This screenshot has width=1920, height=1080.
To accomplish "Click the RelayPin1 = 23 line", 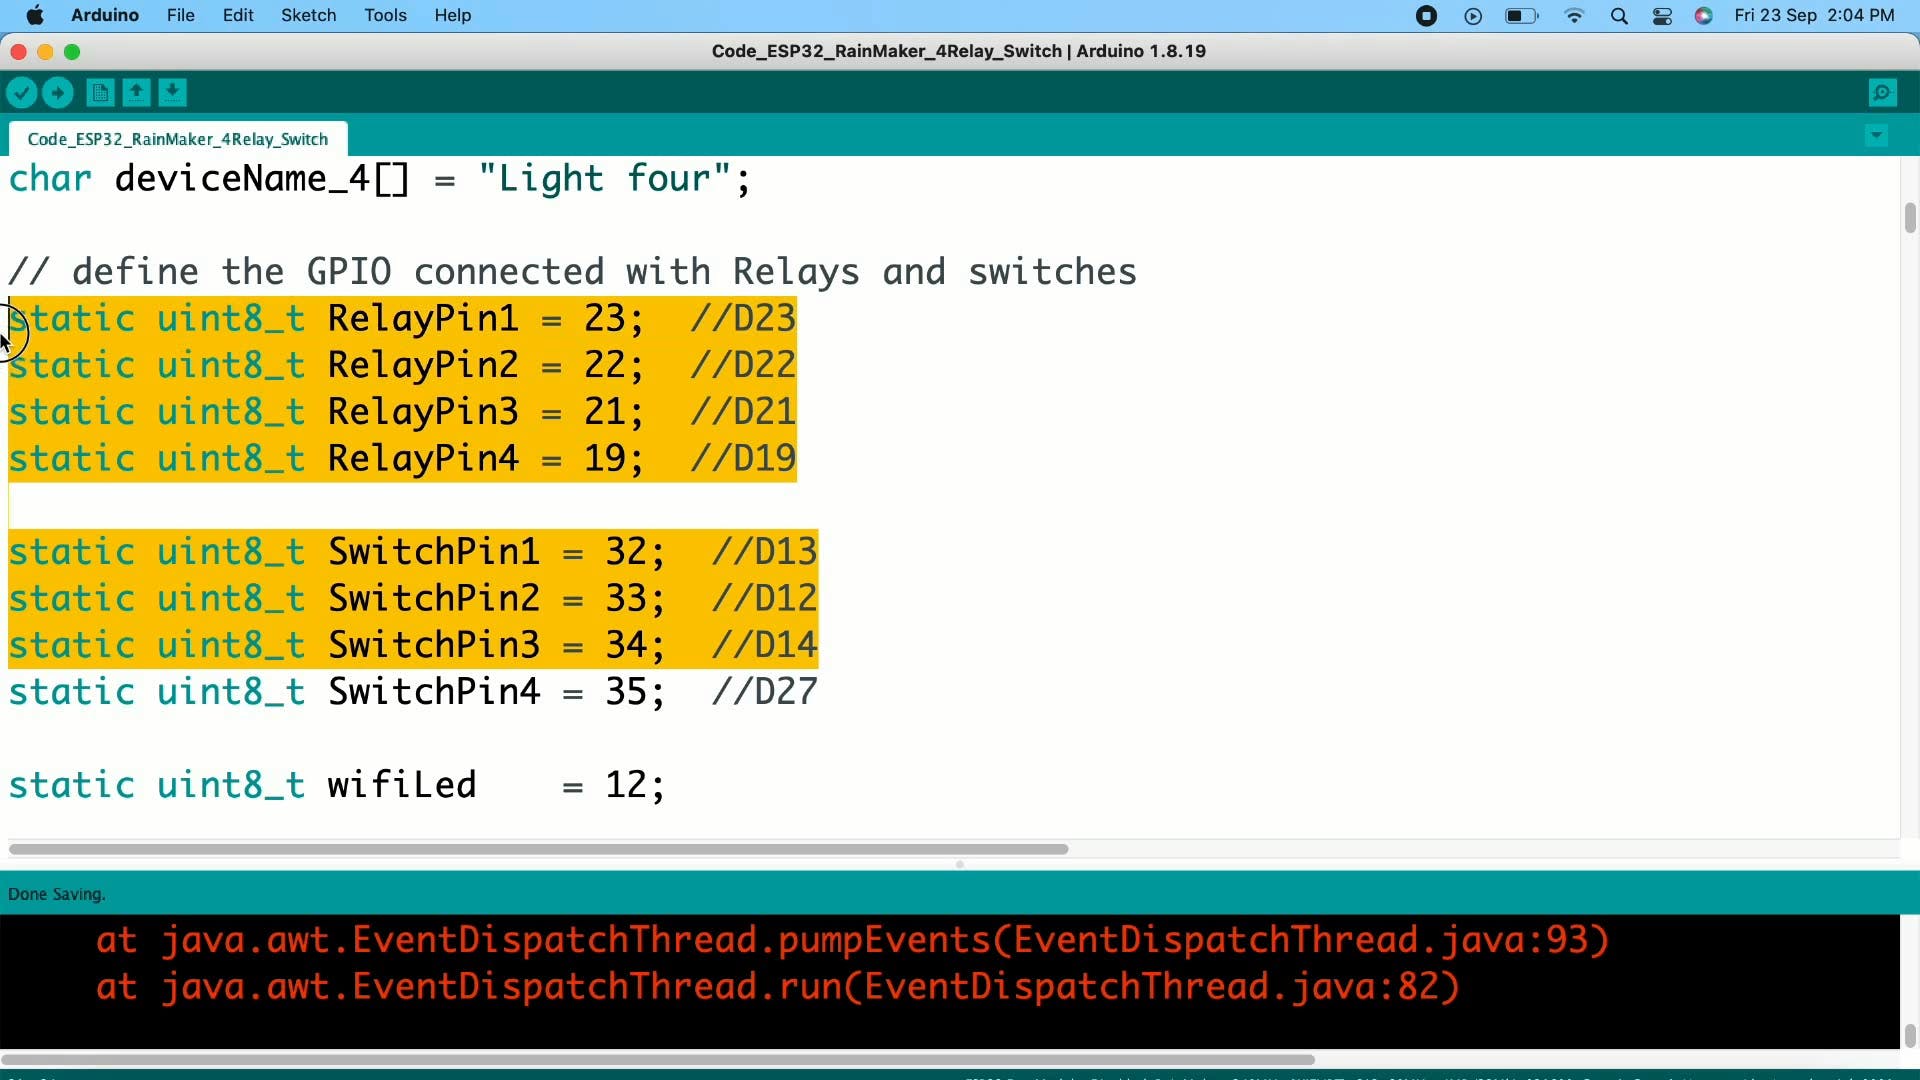I will point(402,319).
